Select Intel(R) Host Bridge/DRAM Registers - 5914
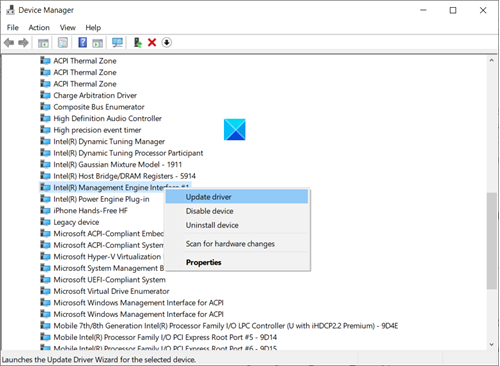500x366 pixels. 124,176
